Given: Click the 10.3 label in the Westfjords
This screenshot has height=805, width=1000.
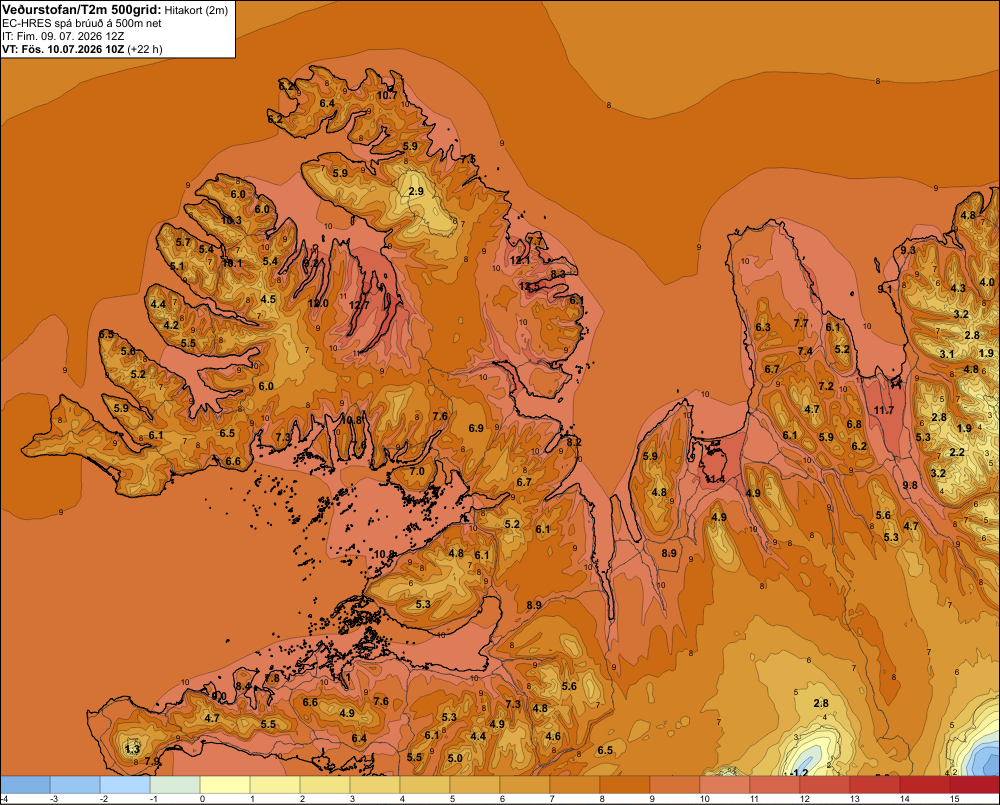Looking at the screenshot, I should (x=231, y=221).
